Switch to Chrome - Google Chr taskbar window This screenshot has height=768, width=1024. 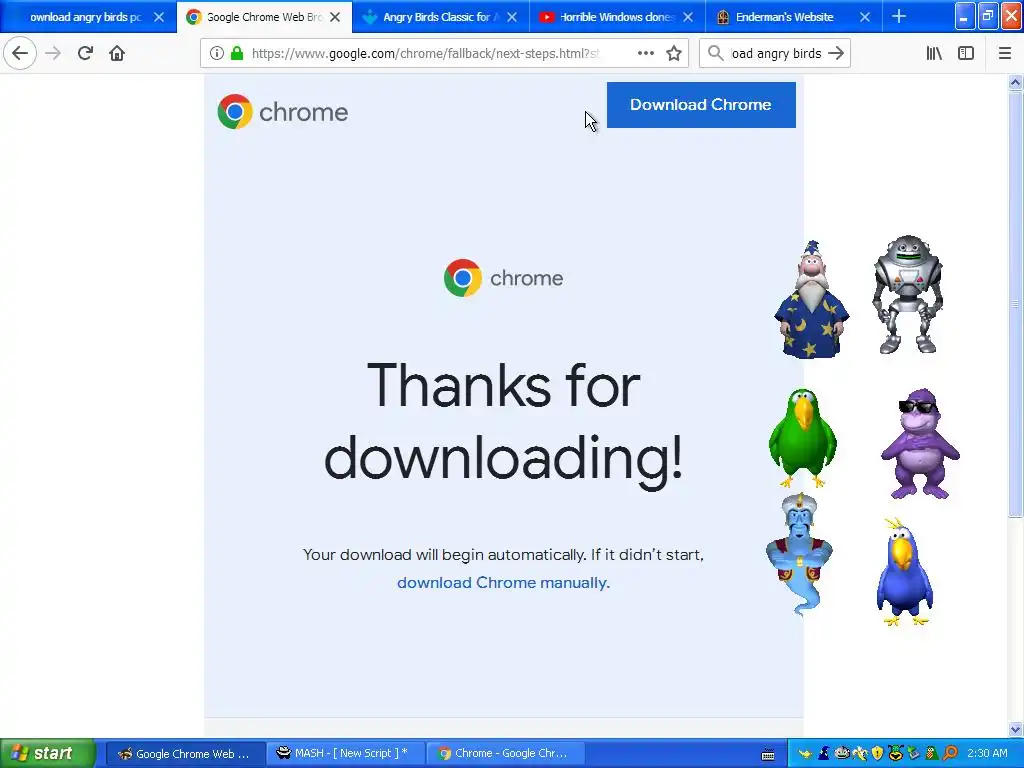504,753
